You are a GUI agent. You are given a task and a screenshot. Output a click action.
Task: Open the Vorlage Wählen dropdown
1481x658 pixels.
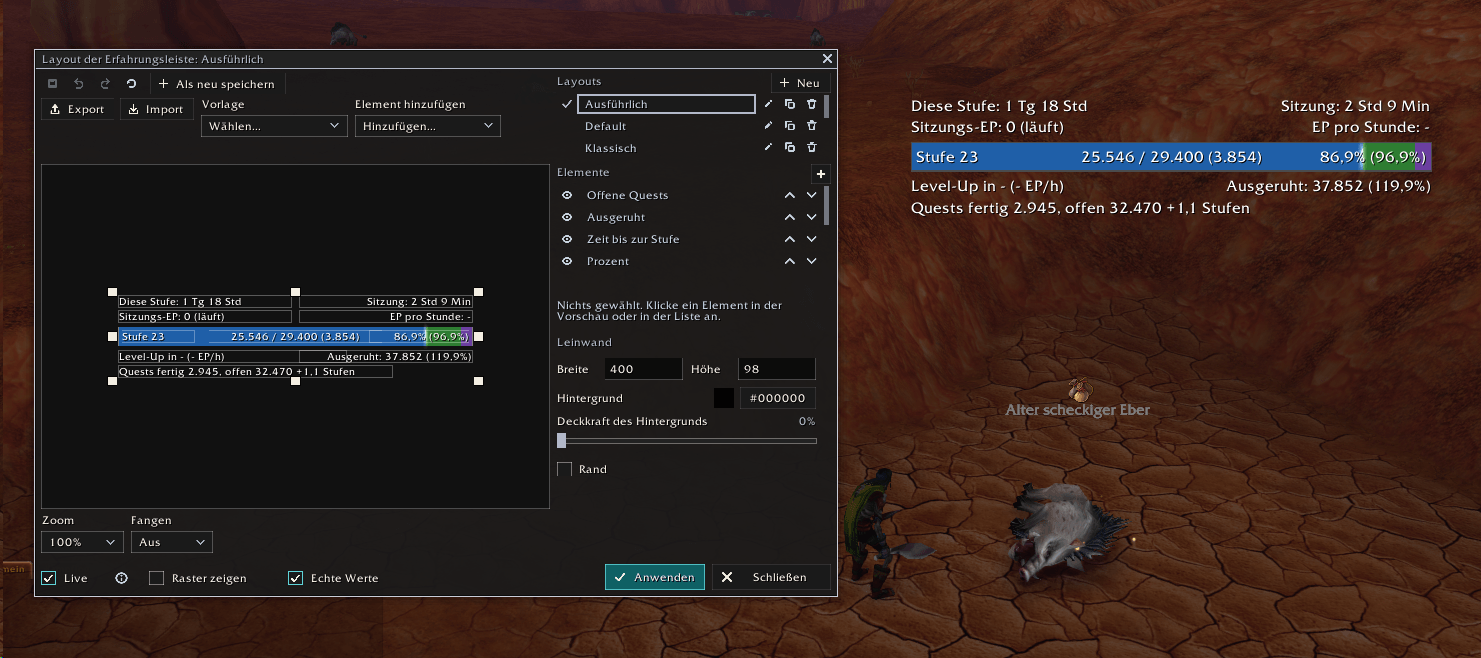[x=274, y=126]
